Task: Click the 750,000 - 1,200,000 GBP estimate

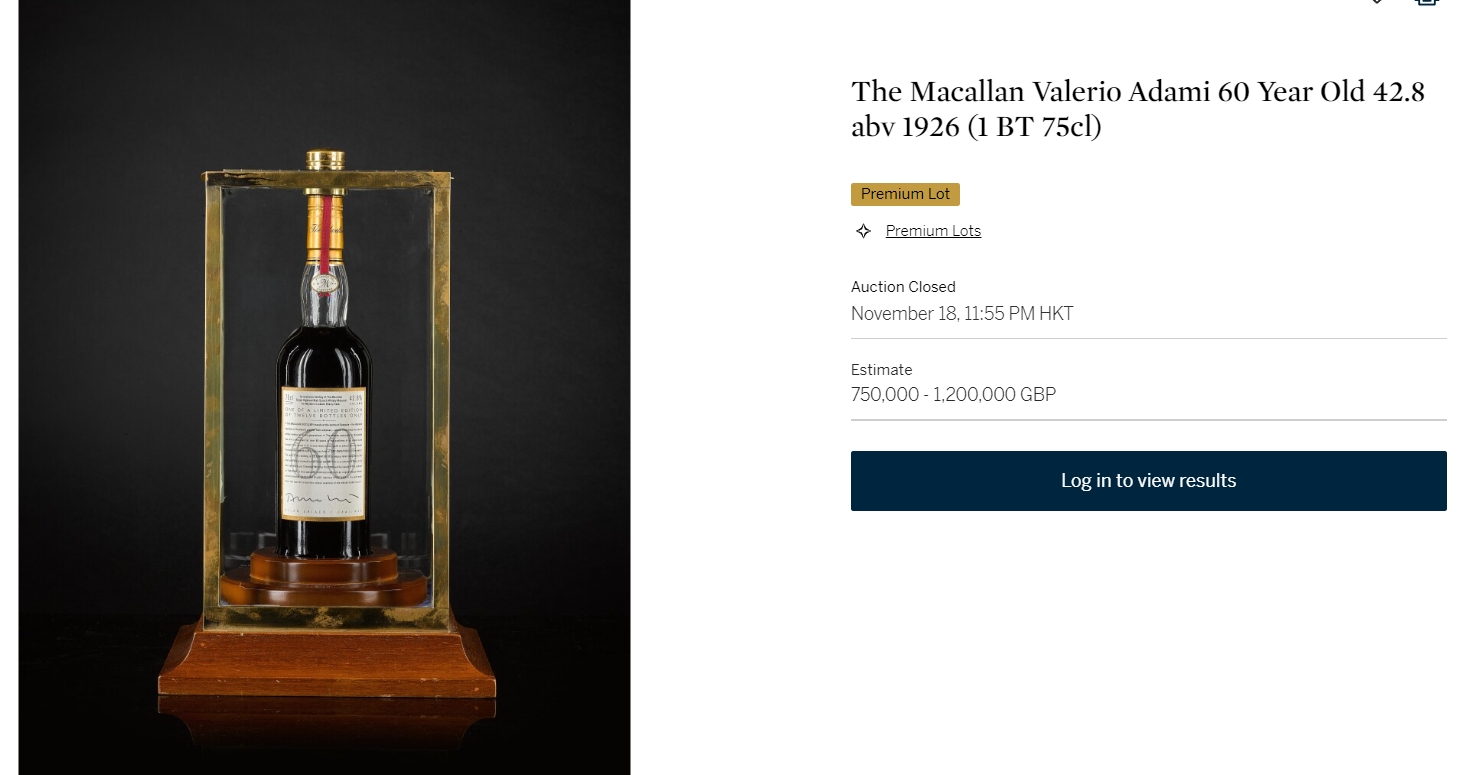Action: point(953,395)
